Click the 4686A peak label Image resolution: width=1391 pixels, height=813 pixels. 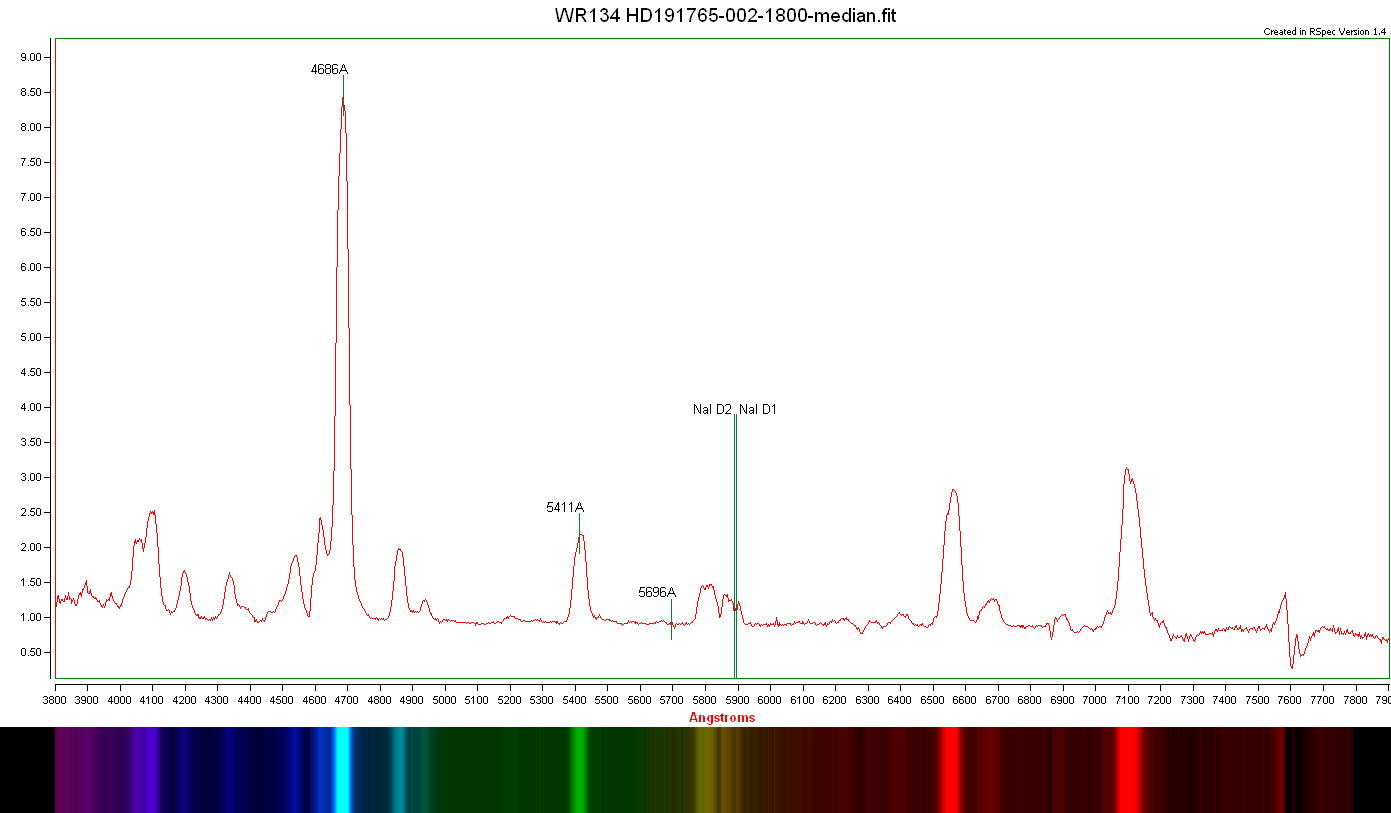click(x=329, y=70)
